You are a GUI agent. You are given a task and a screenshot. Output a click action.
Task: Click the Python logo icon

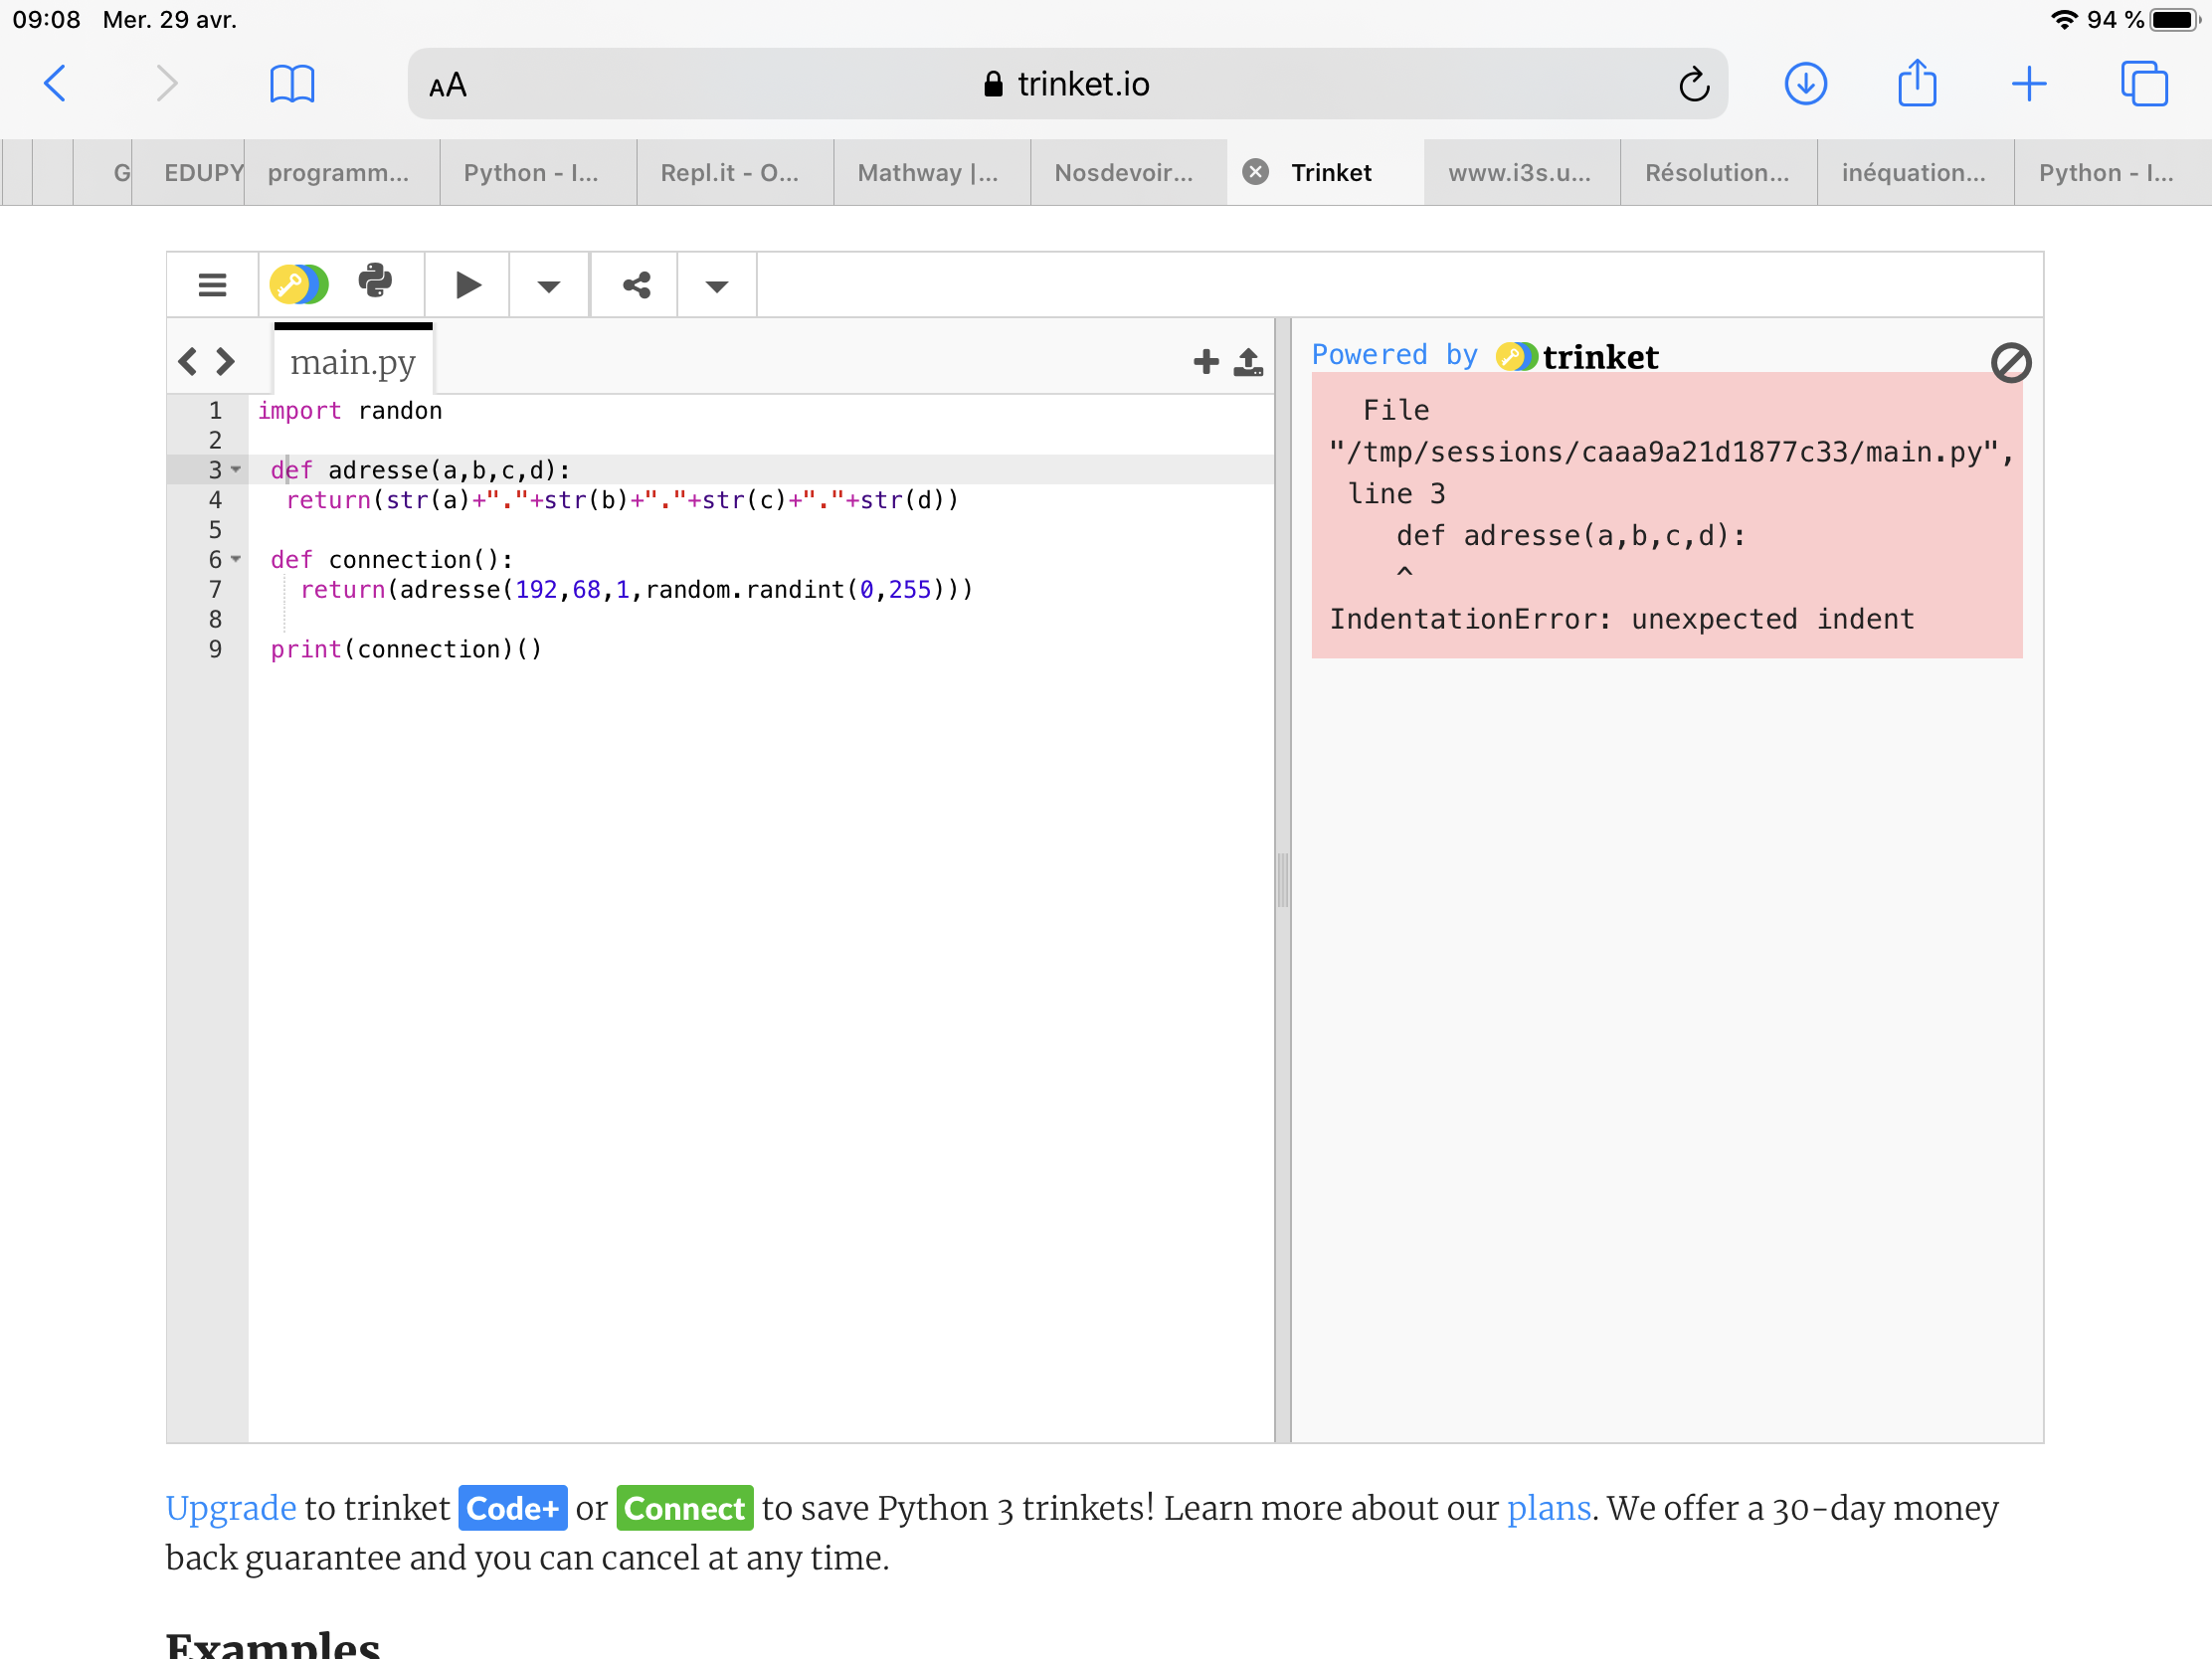375,282
